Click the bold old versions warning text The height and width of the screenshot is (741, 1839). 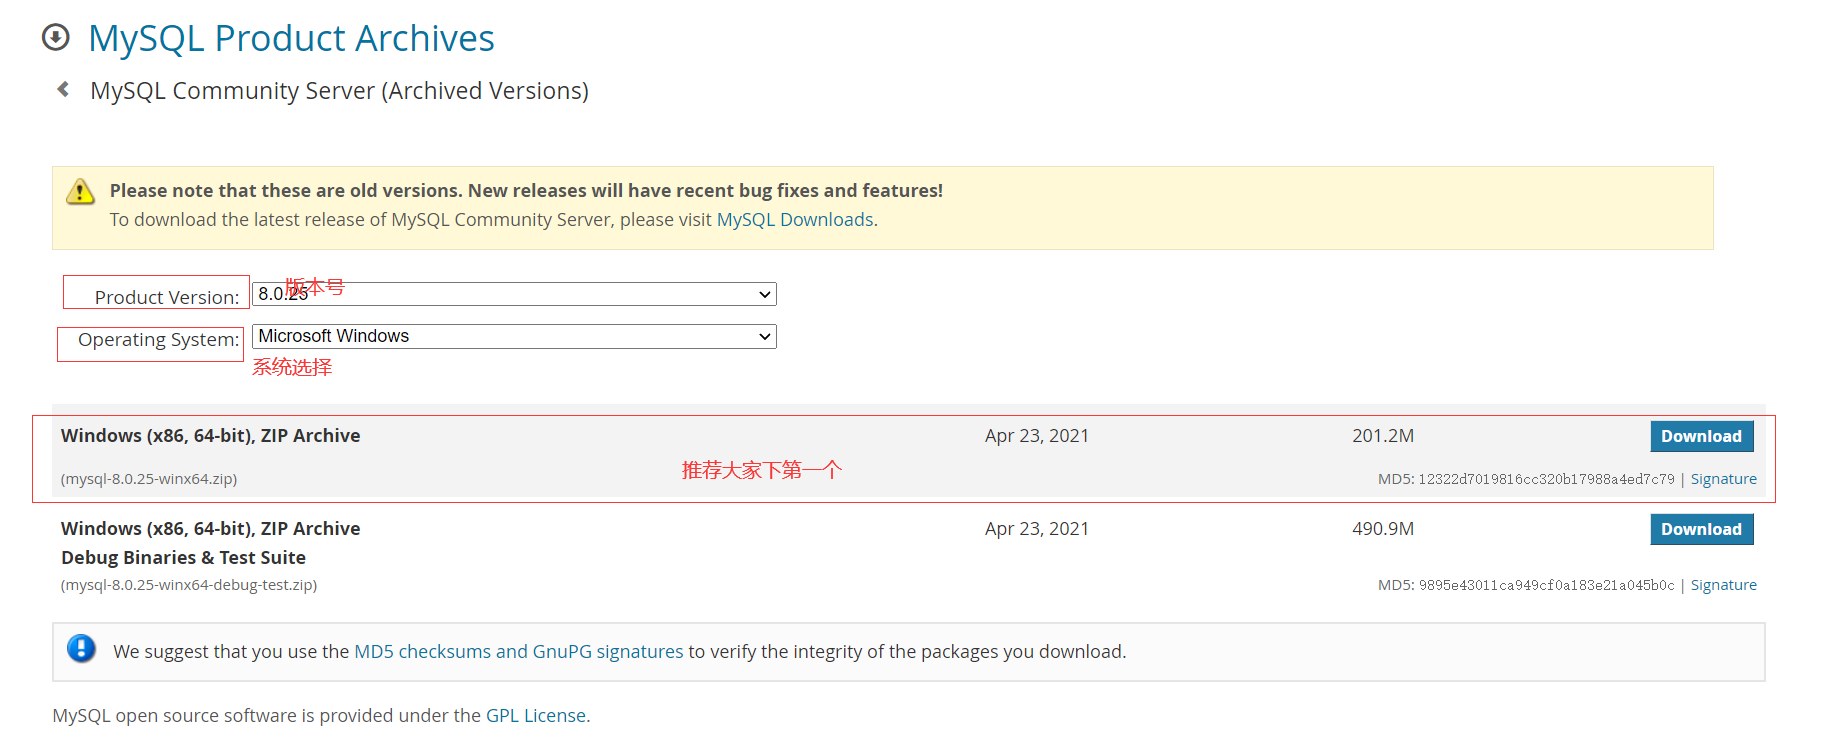point(526,190)
